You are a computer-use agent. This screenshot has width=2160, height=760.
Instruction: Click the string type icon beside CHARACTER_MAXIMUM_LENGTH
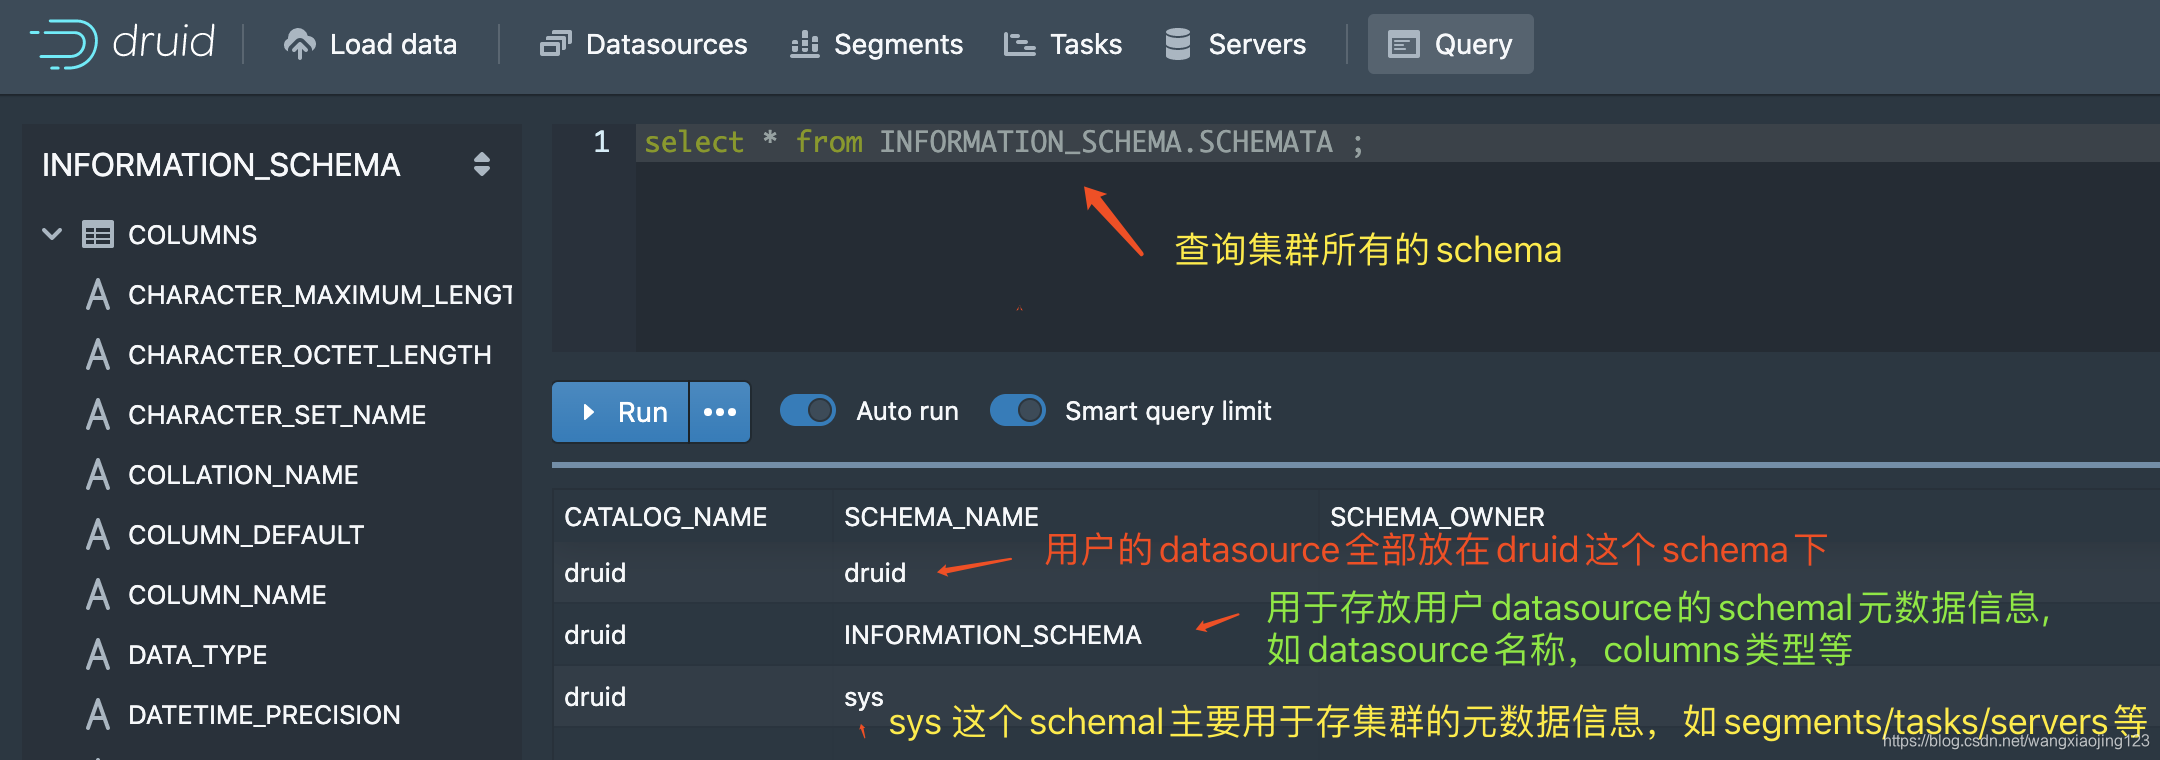tap(98, 295)
